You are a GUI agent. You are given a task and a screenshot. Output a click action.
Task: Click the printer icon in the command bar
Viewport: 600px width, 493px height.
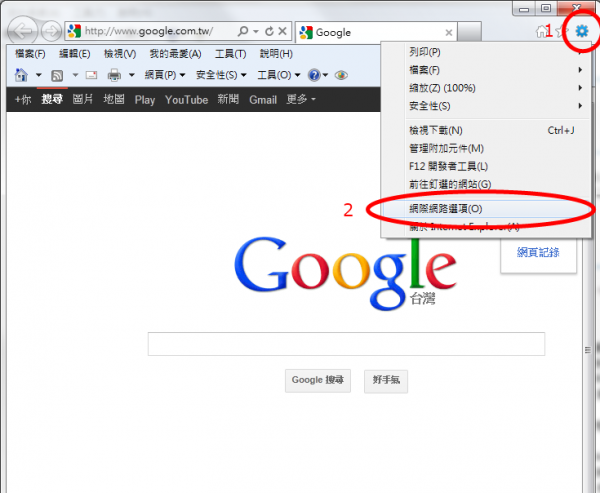[x=114, y=75]
